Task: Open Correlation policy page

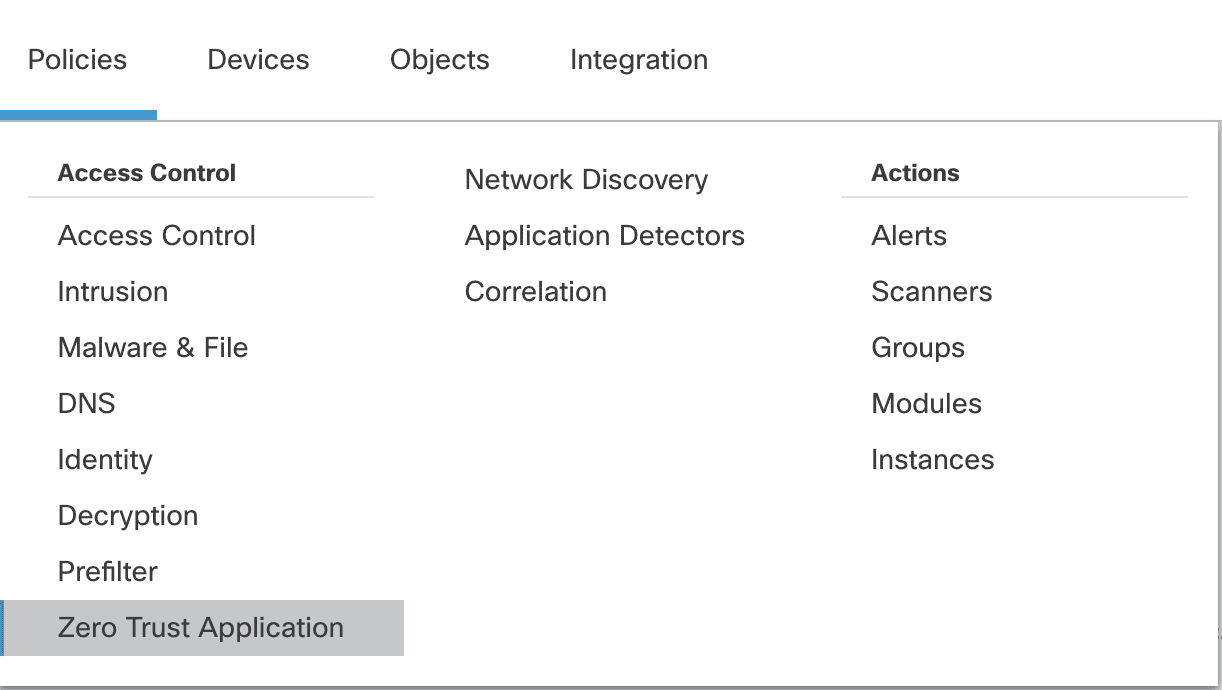Action: point(536,292)
